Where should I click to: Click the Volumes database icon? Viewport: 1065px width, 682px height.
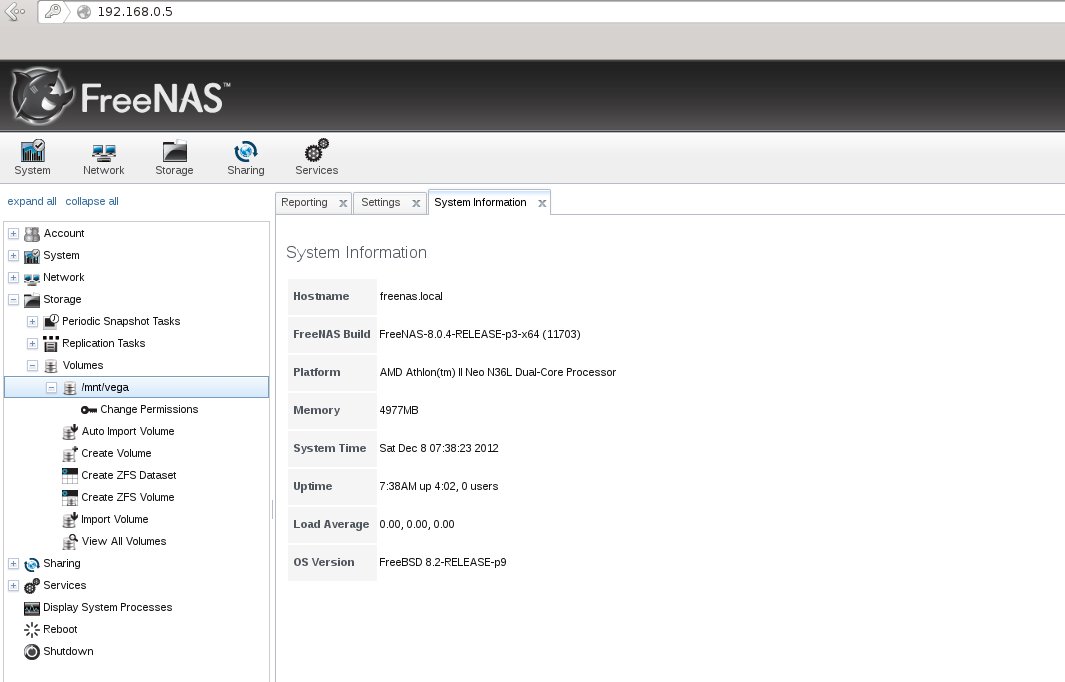51,366
